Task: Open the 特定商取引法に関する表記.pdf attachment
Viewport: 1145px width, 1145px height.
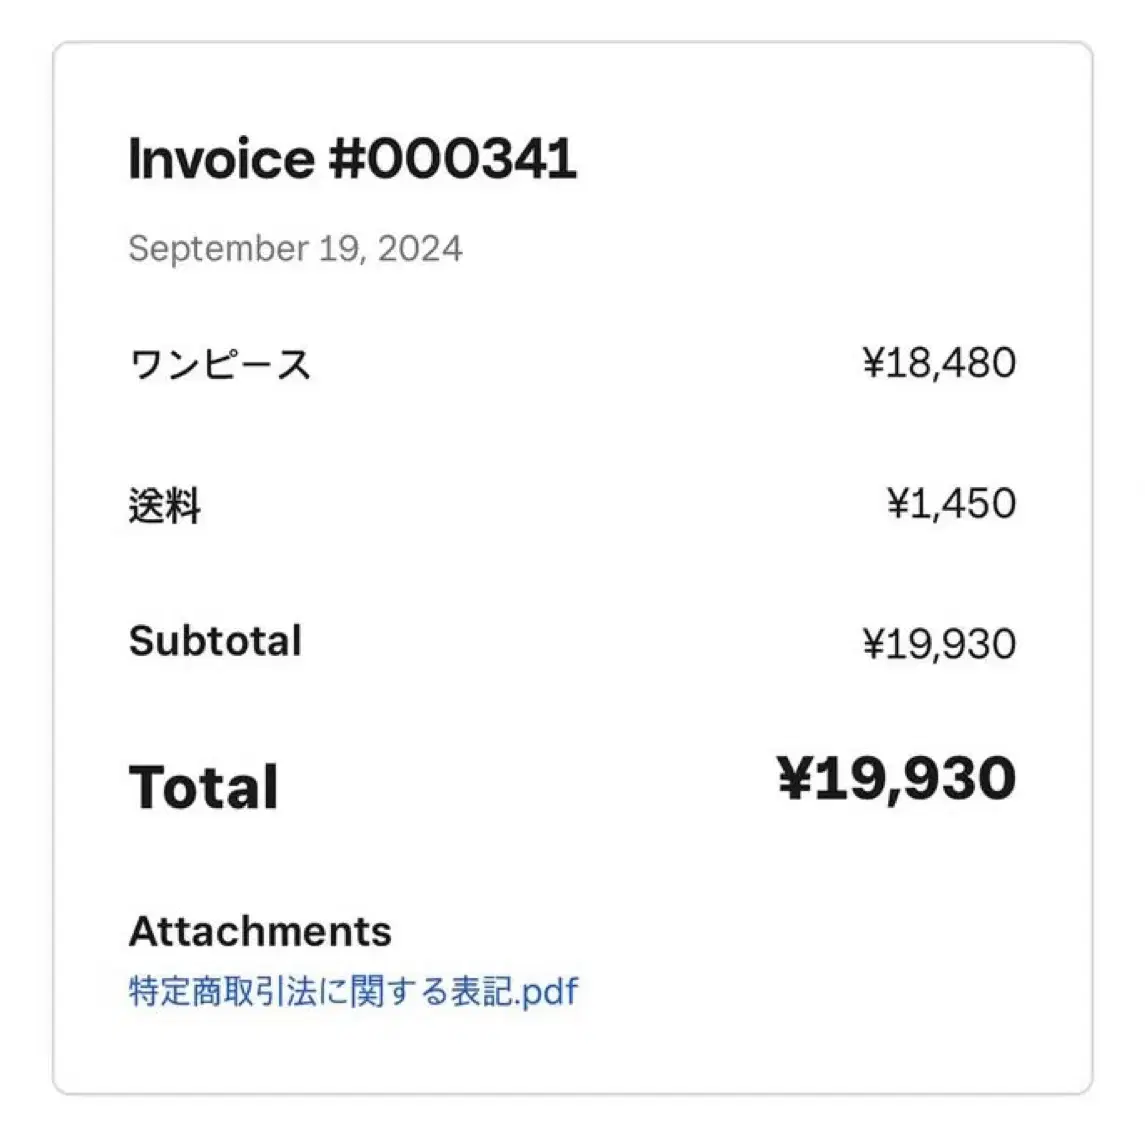Action: pyautogui.click(x=353, y=991)
